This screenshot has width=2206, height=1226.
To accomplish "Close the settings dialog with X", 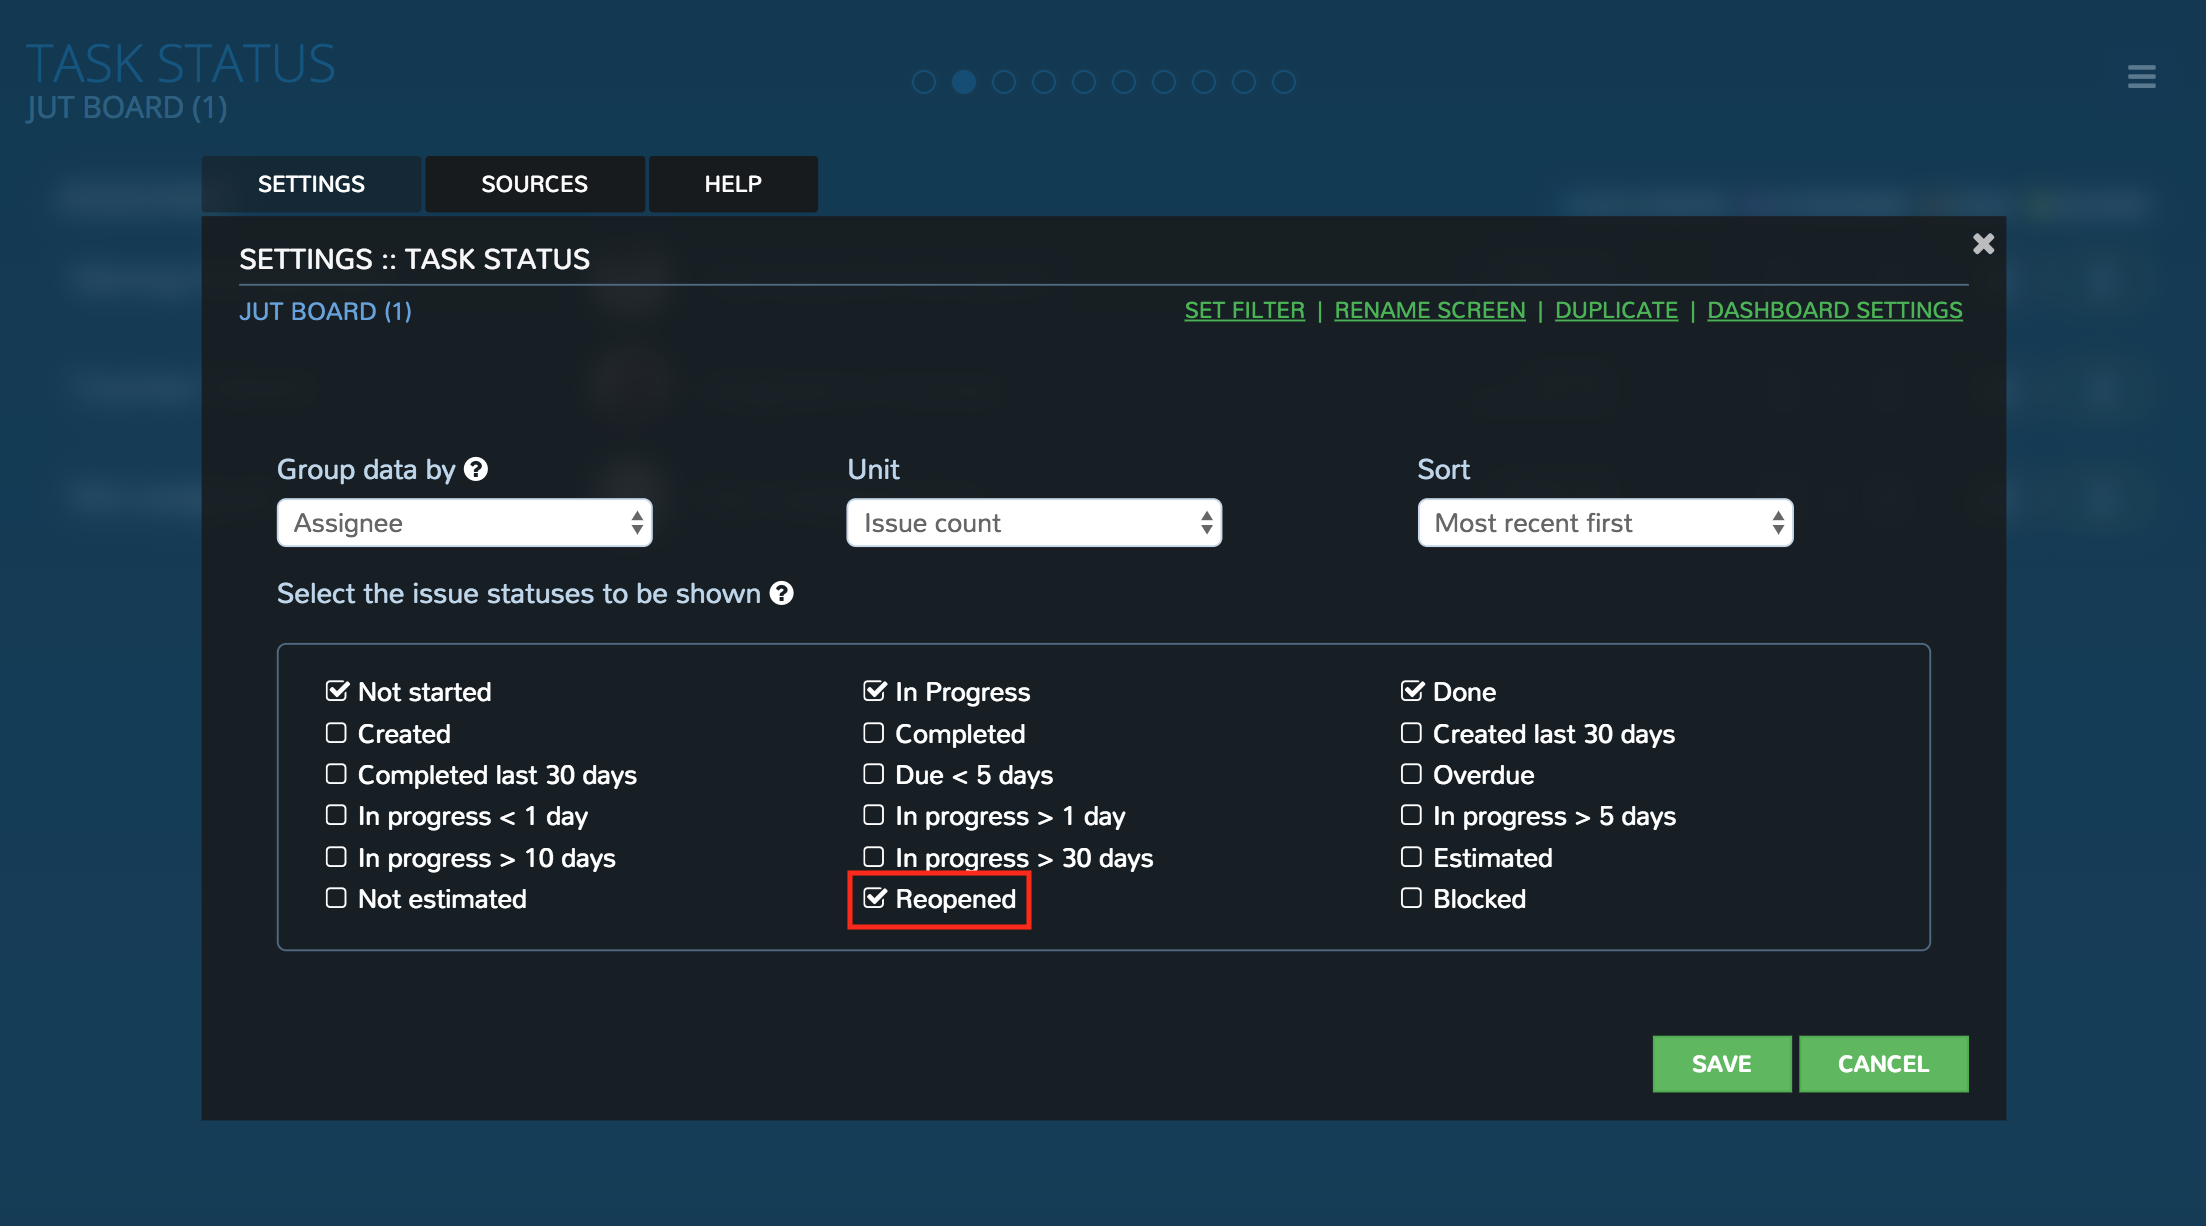I will [1983, 244].
